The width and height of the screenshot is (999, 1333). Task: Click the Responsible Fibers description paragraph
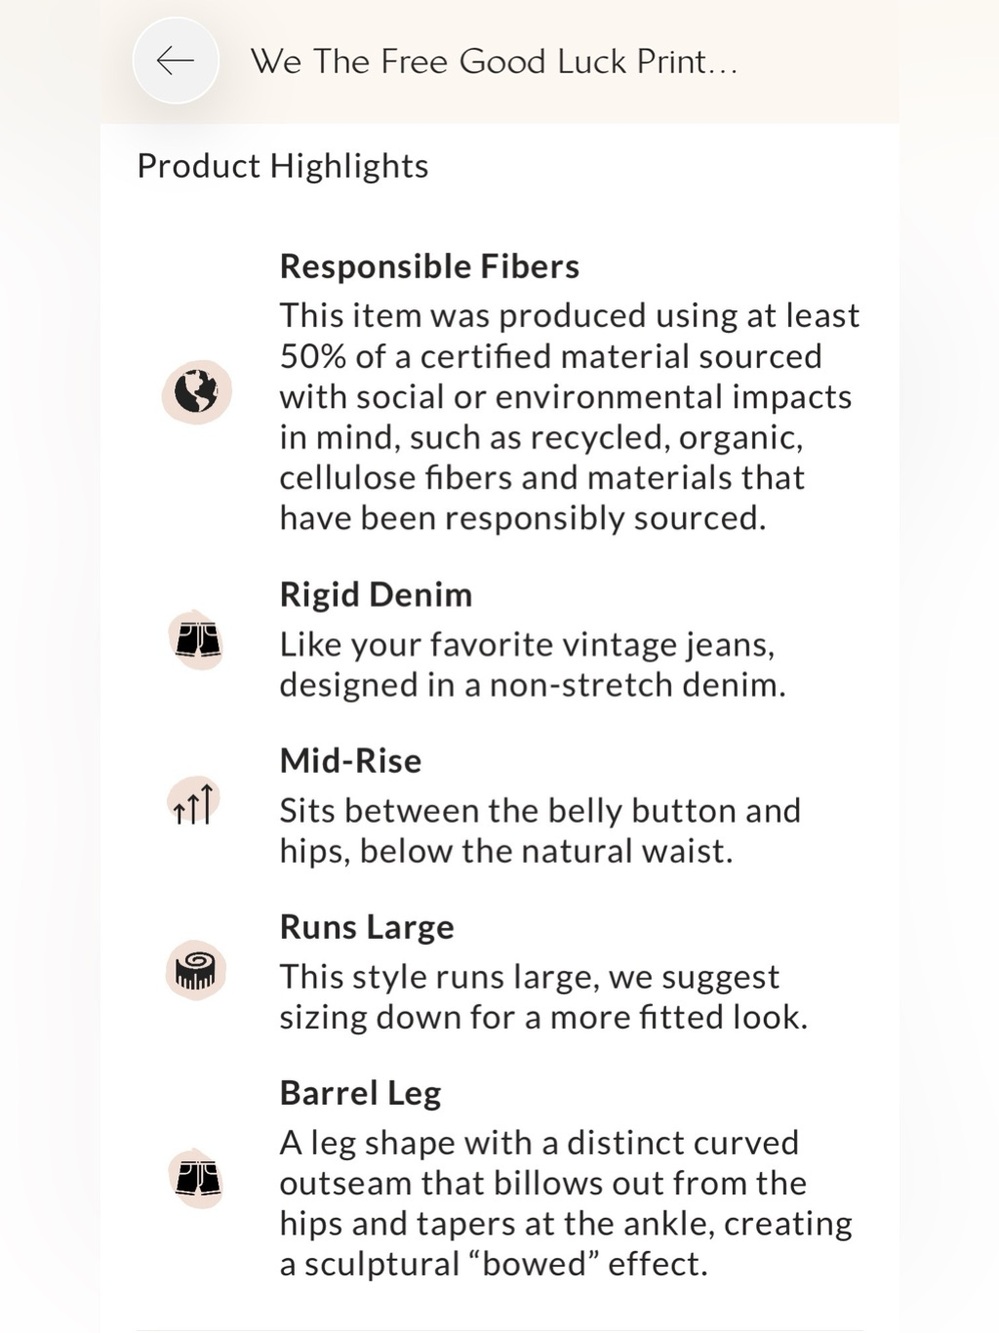[x=569, y=417]
